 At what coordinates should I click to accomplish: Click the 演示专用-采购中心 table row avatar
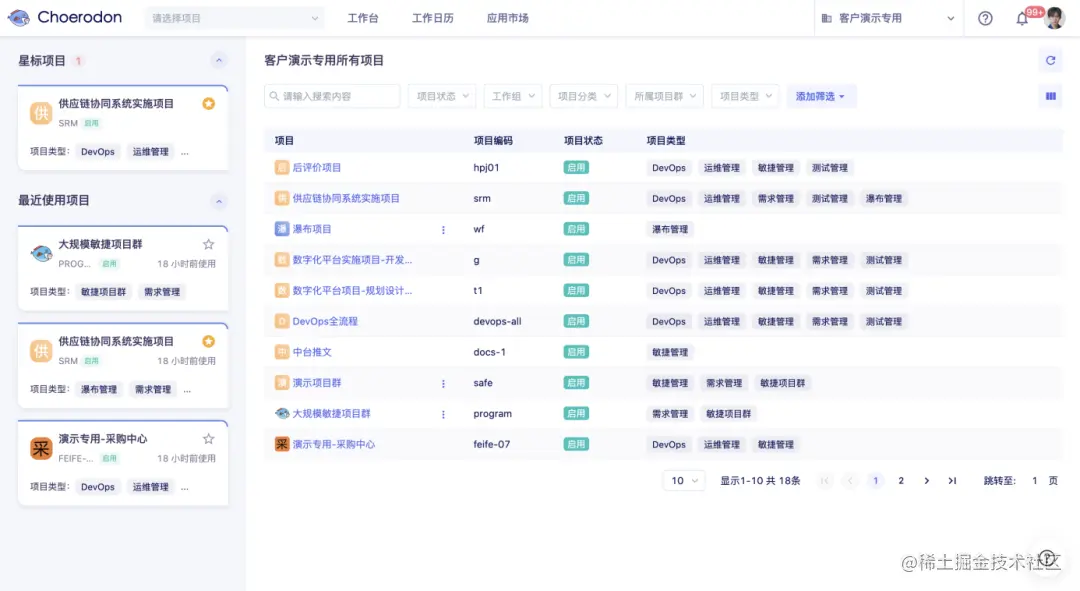click(x=282, y=444)
